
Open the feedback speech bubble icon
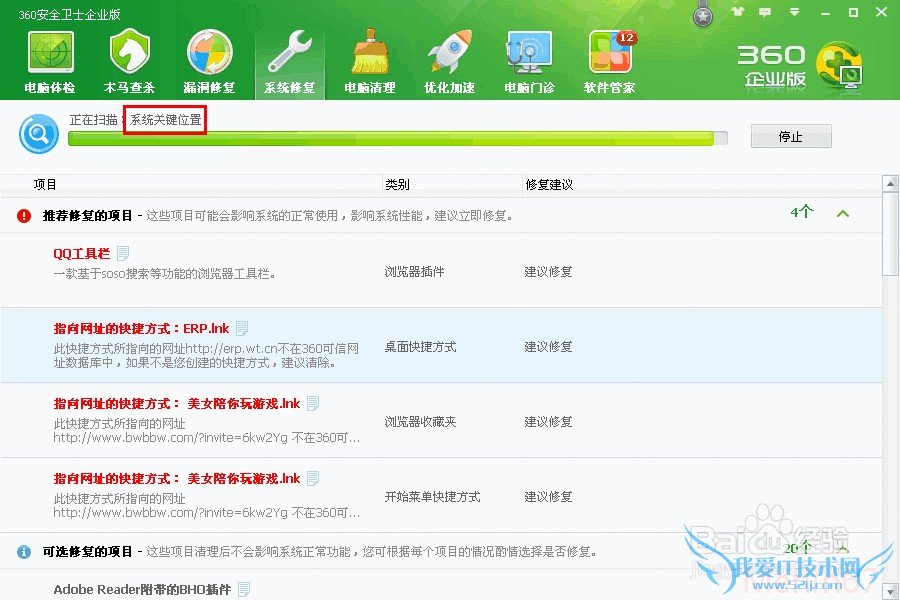point(765,12)
